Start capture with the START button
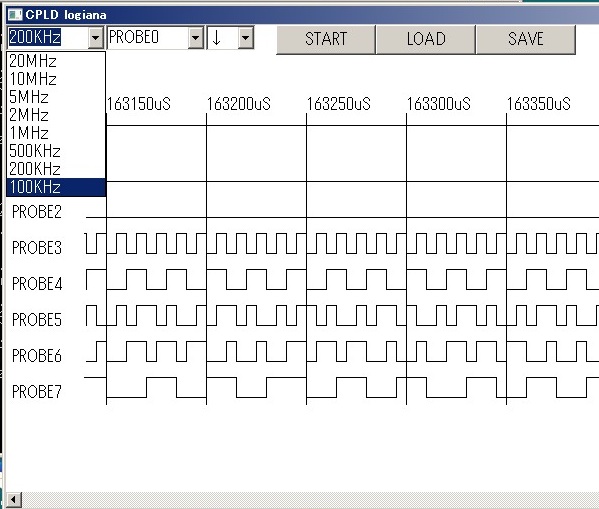This screenshot has height=509, width=599. coord(326,39)
